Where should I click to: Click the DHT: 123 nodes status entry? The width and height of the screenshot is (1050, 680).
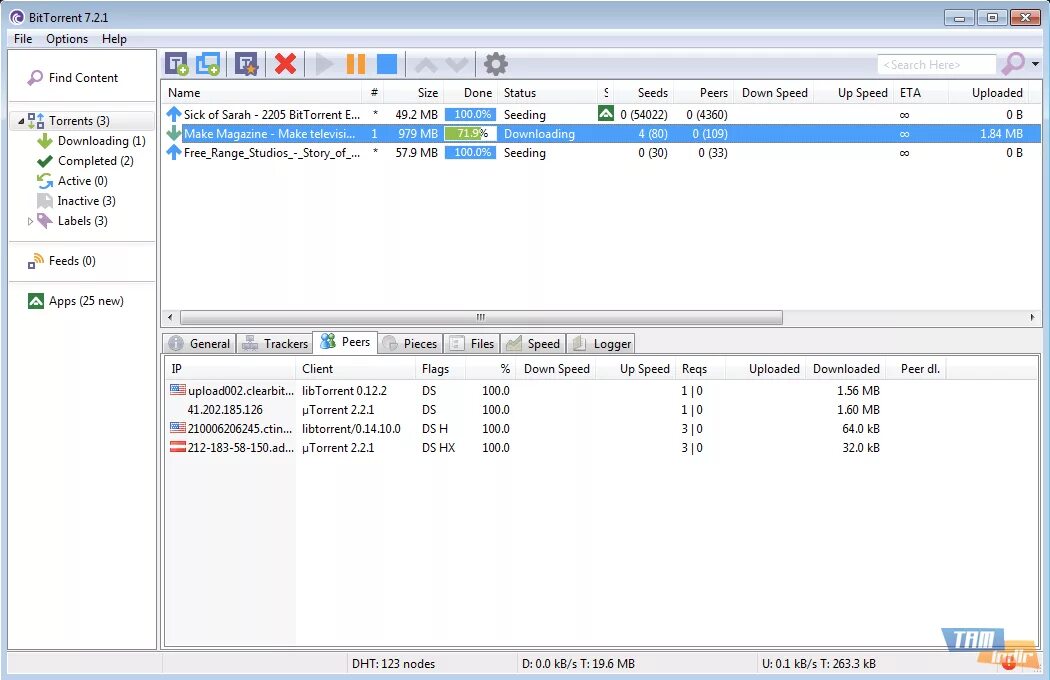394,664
